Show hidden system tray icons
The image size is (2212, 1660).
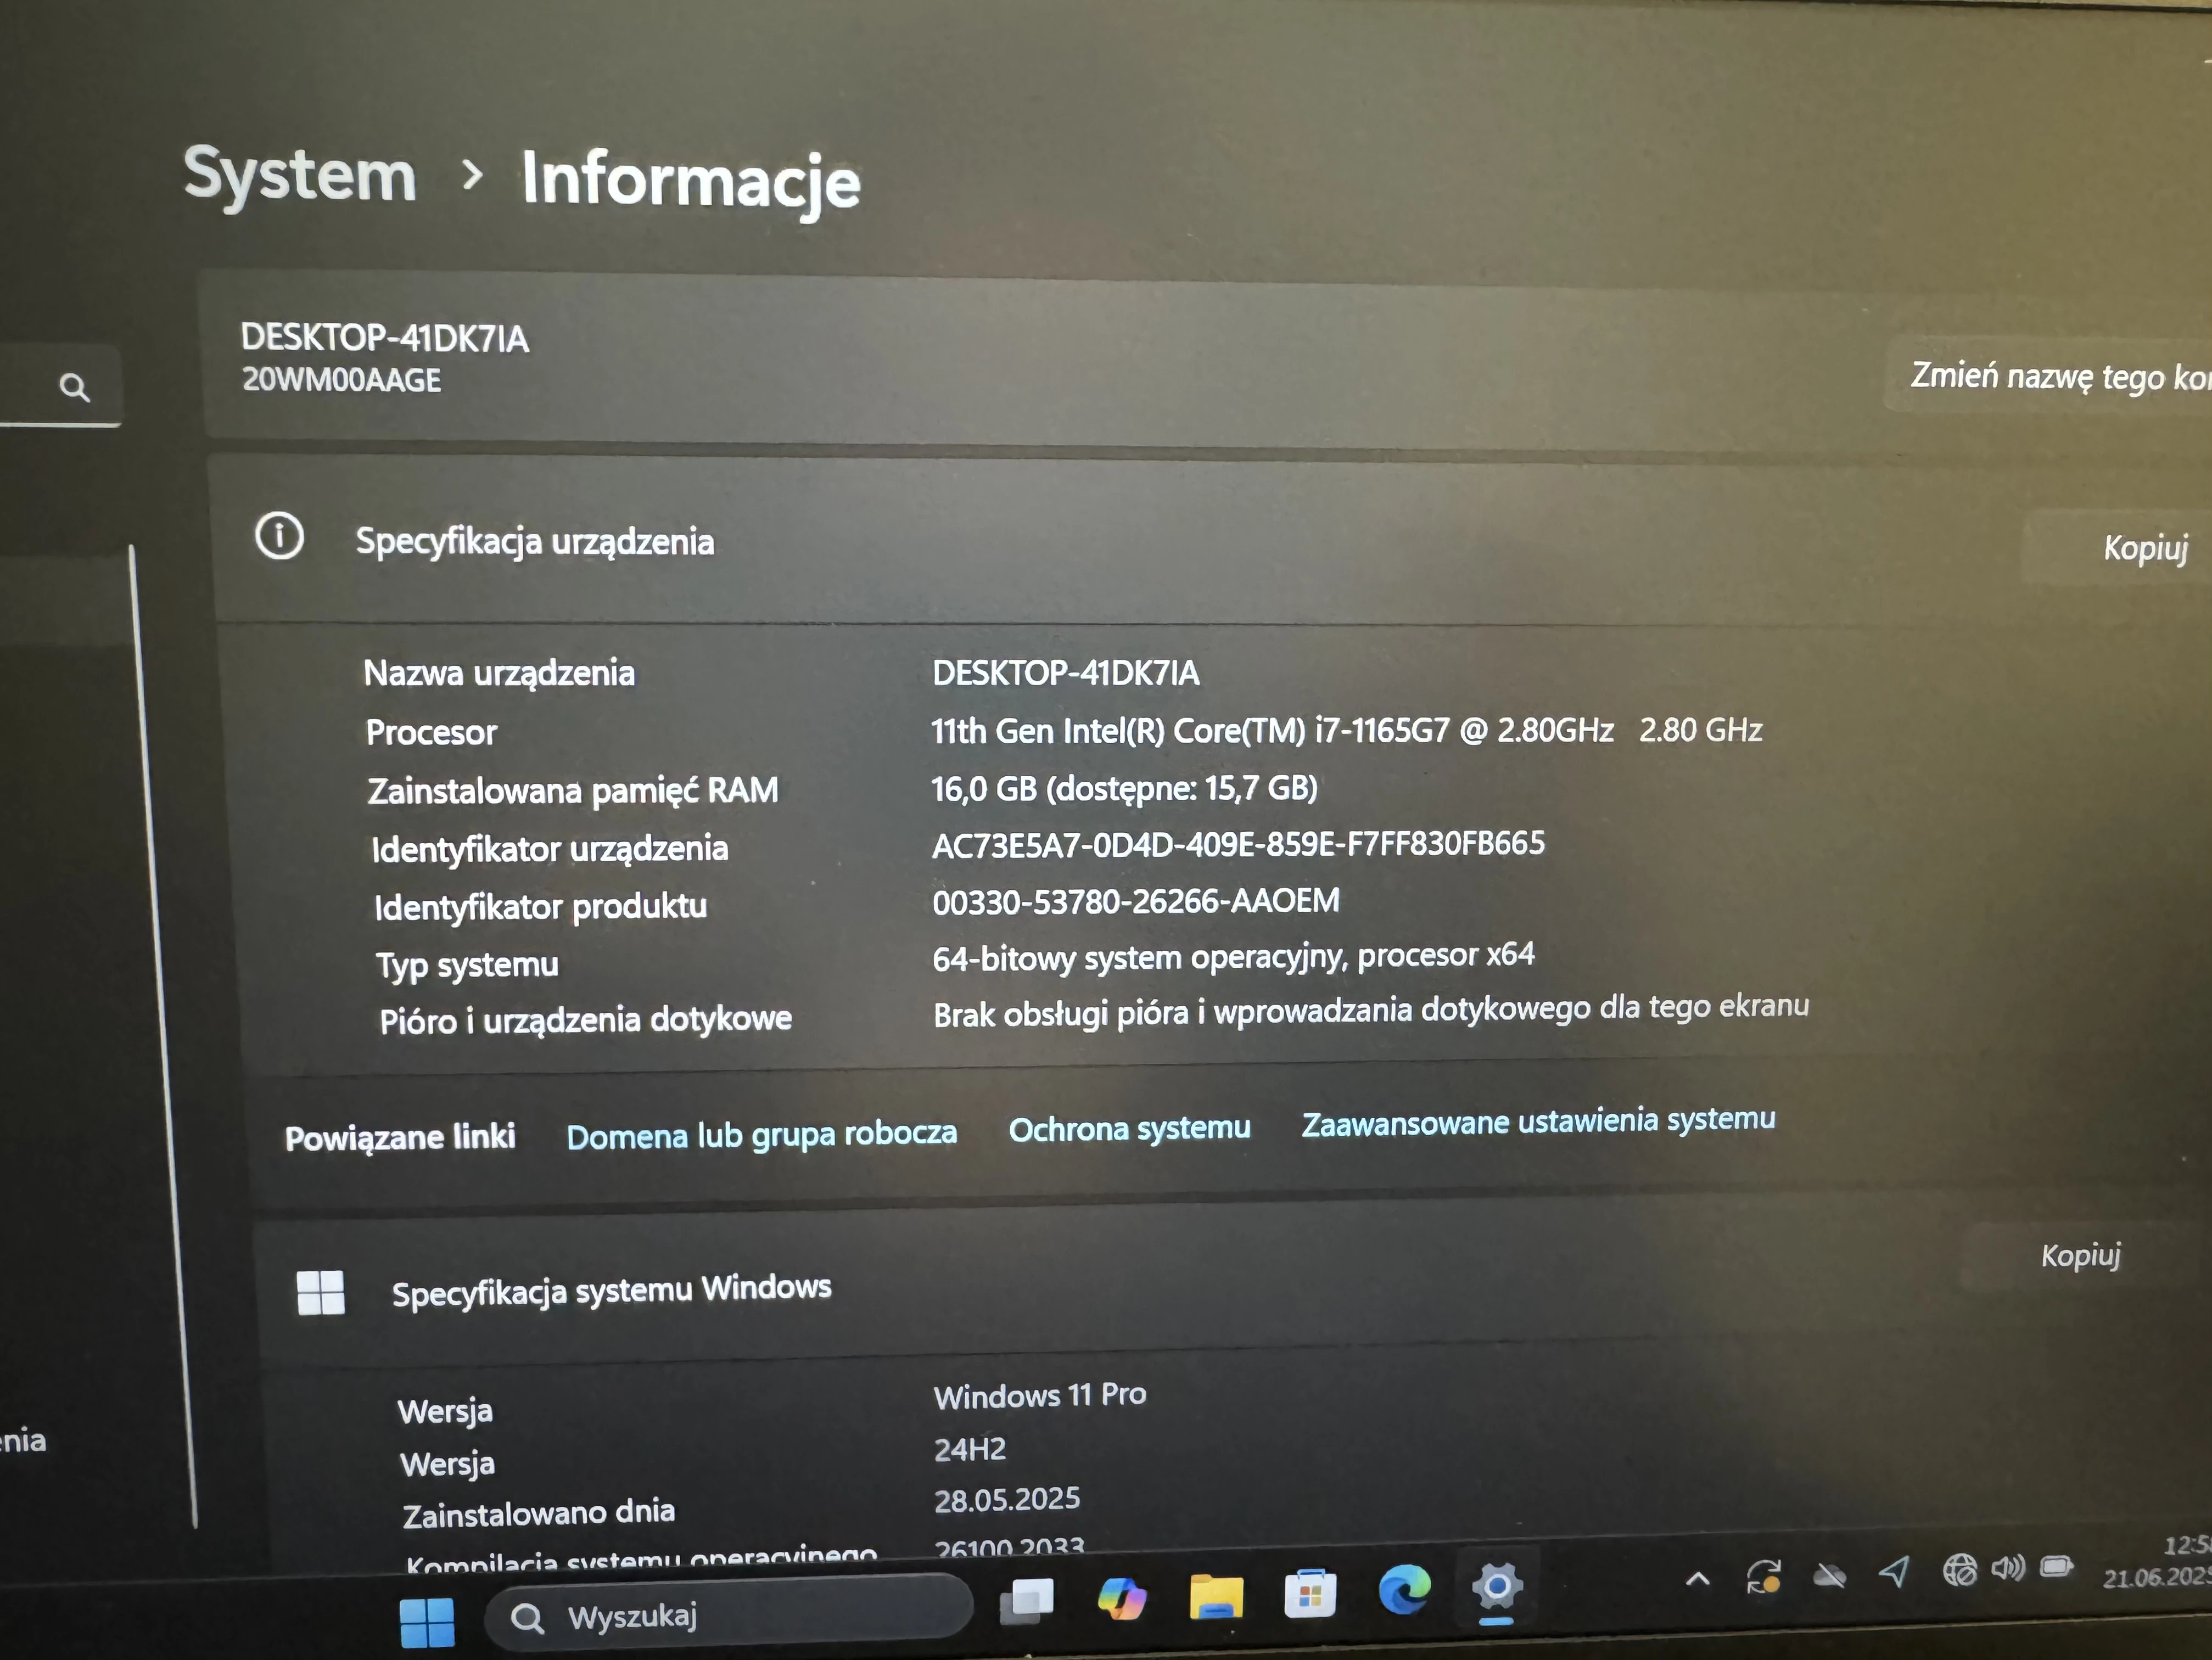point(1697,1581)
